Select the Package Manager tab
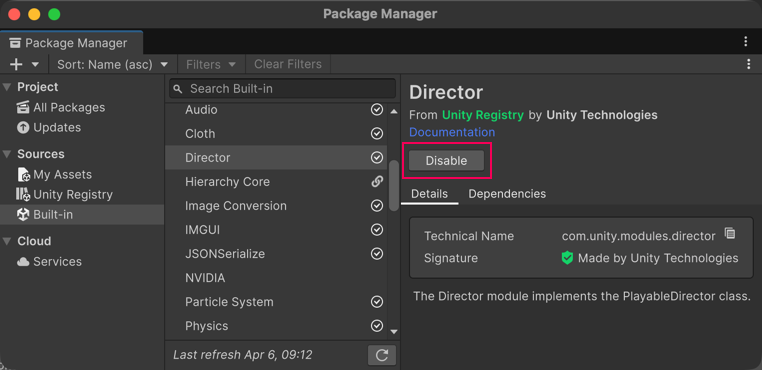 click(x=71, y=43)
